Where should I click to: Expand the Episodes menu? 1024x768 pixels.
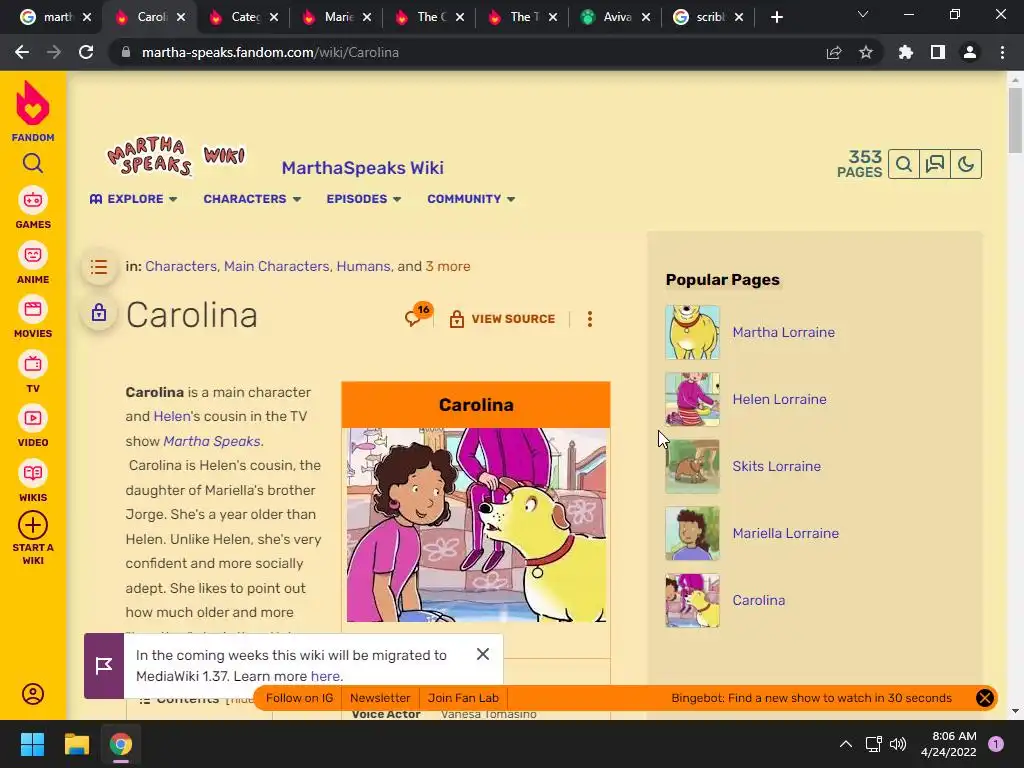coord(364,199)
